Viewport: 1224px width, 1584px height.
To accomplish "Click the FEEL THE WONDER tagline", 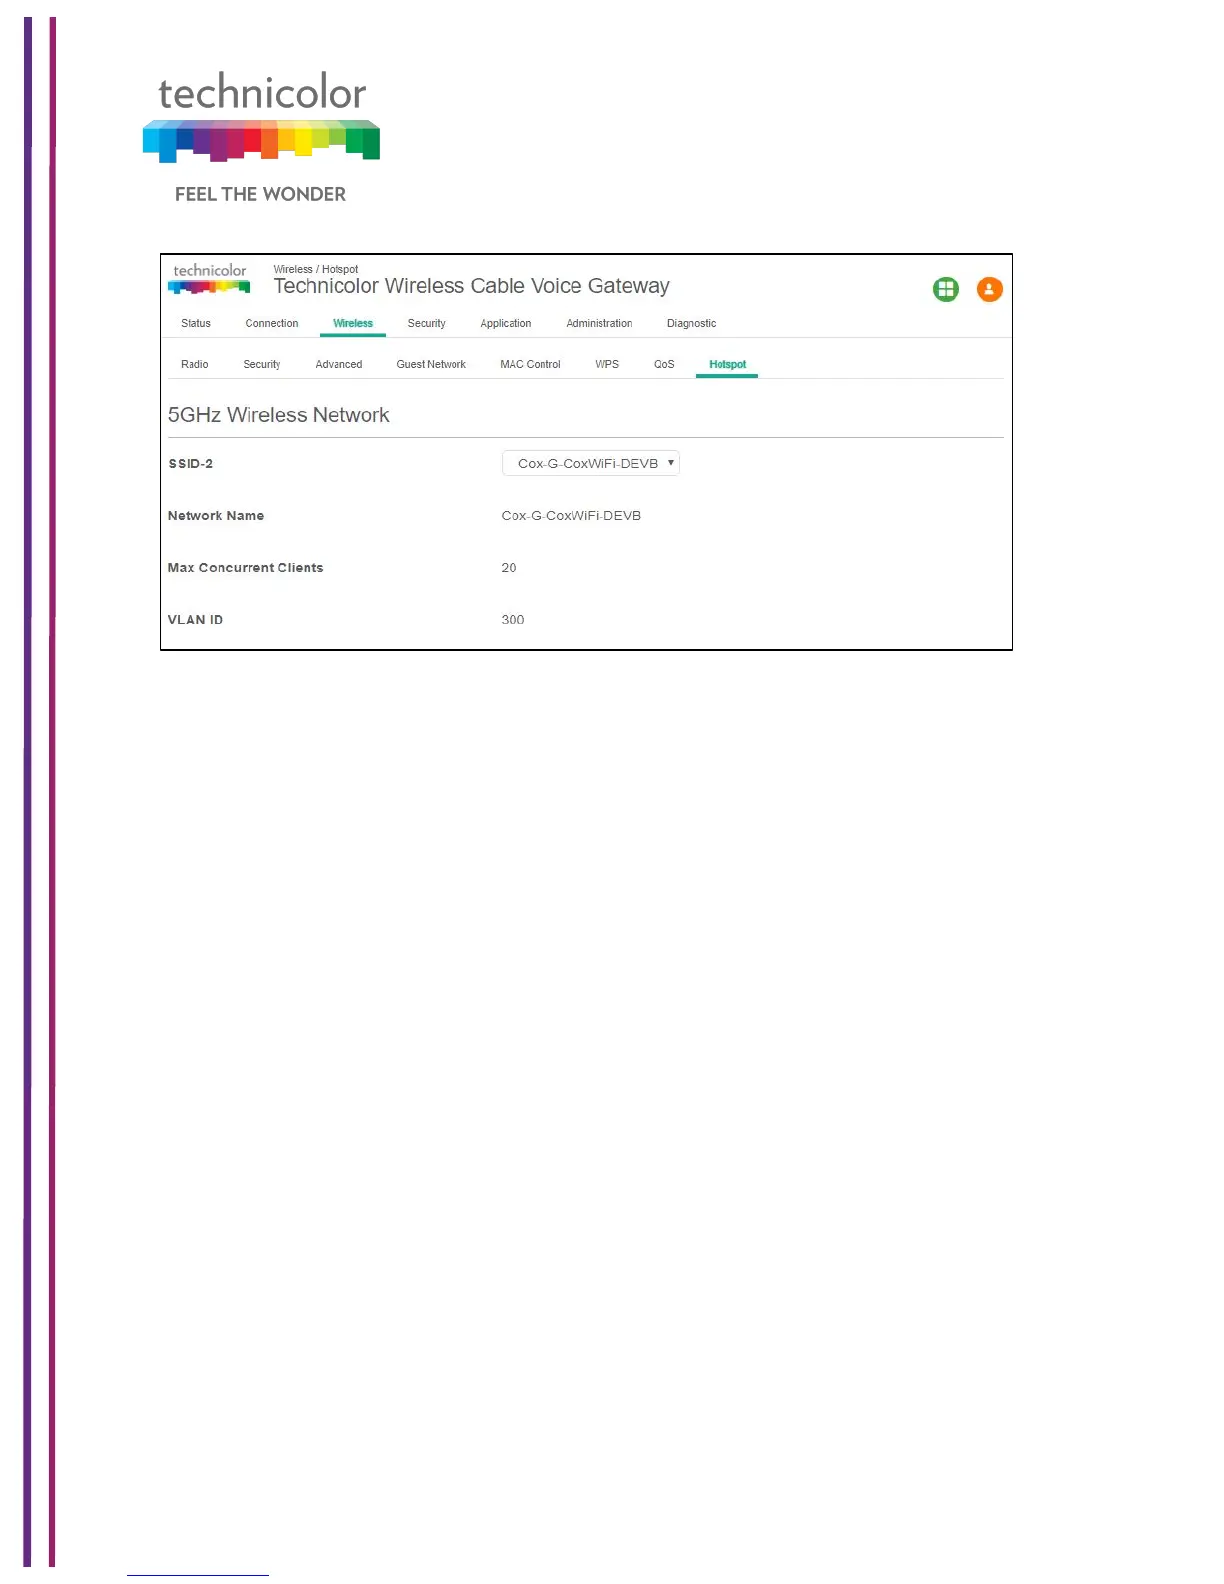I will pyautogui.click(x=260, y=194).
